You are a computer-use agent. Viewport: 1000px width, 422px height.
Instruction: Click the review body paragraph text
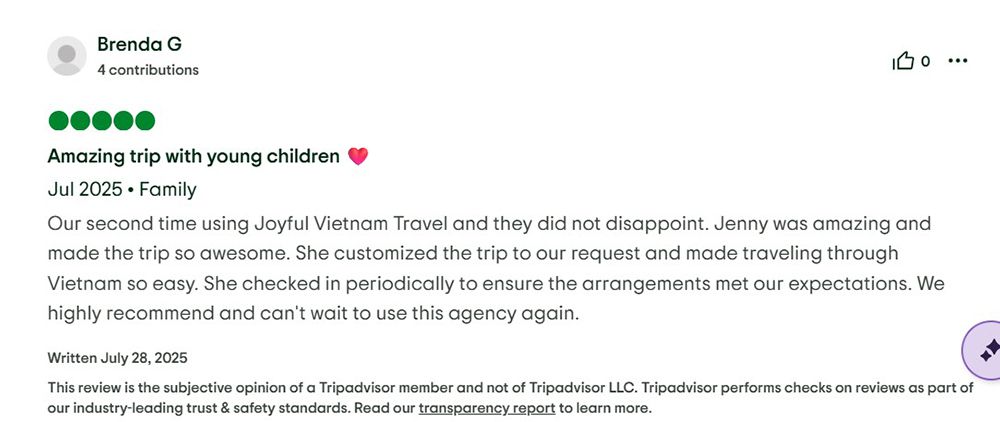click(490, 268)
